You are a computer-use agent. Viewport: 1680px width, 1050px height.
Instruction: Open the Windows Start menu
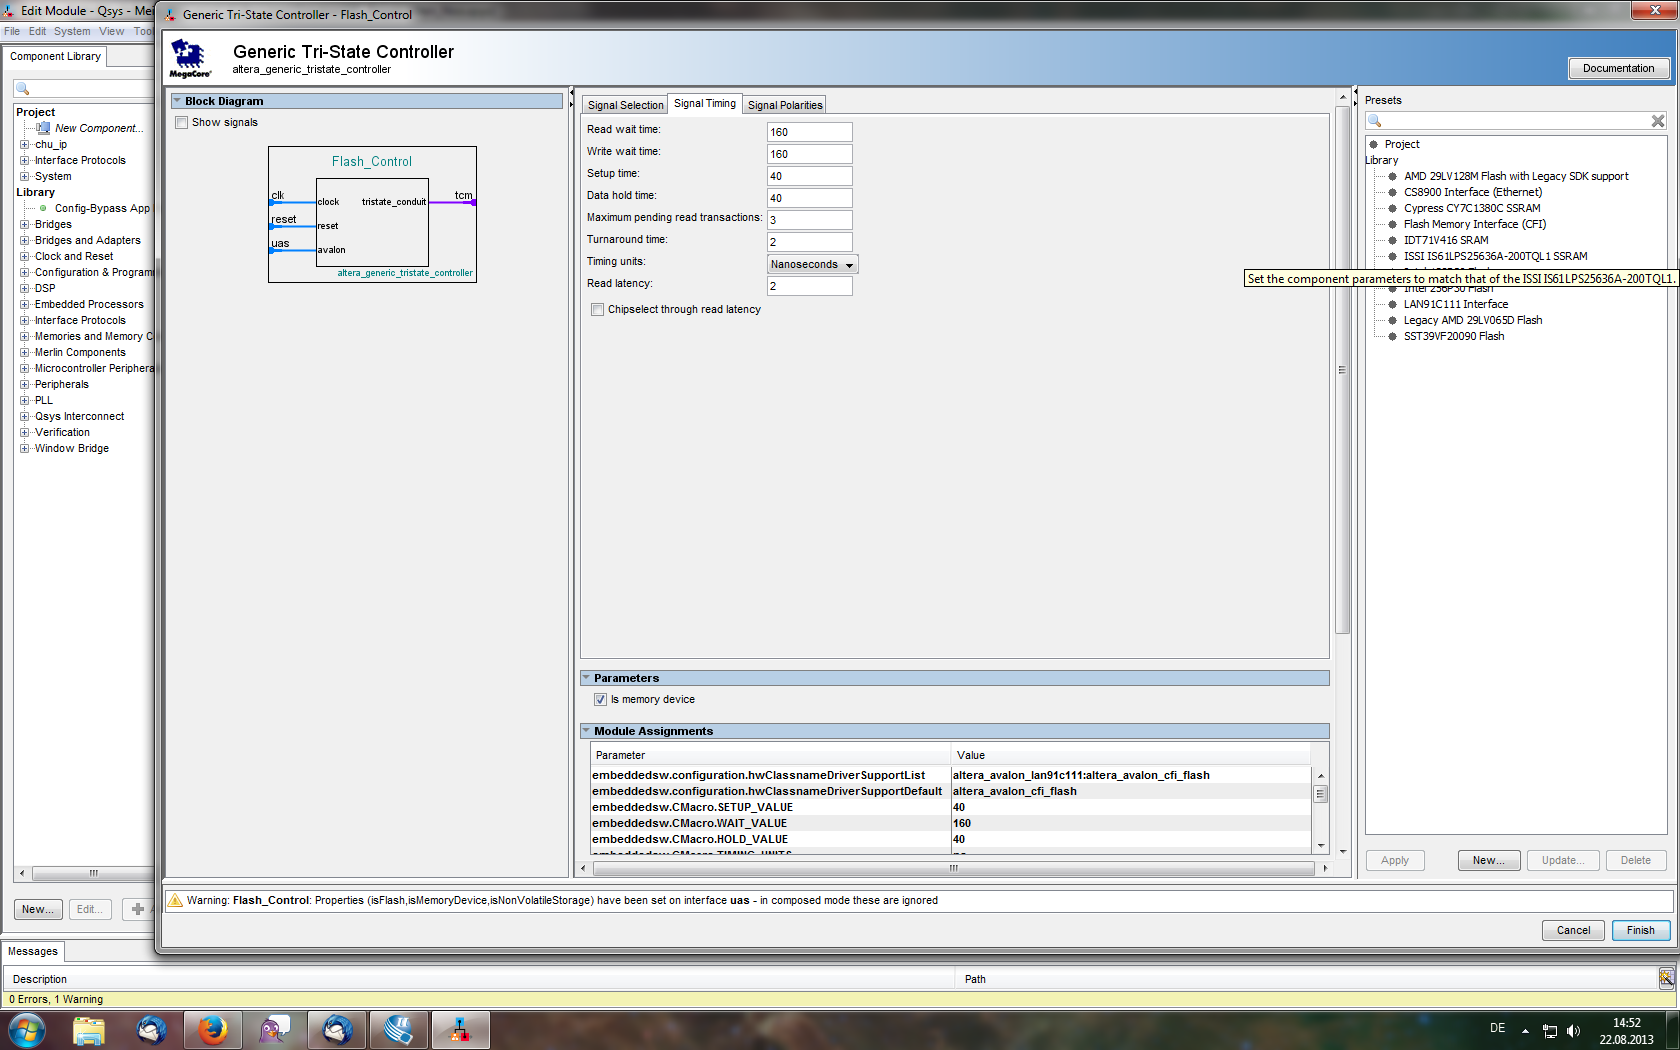click(x=27, y=1029)
